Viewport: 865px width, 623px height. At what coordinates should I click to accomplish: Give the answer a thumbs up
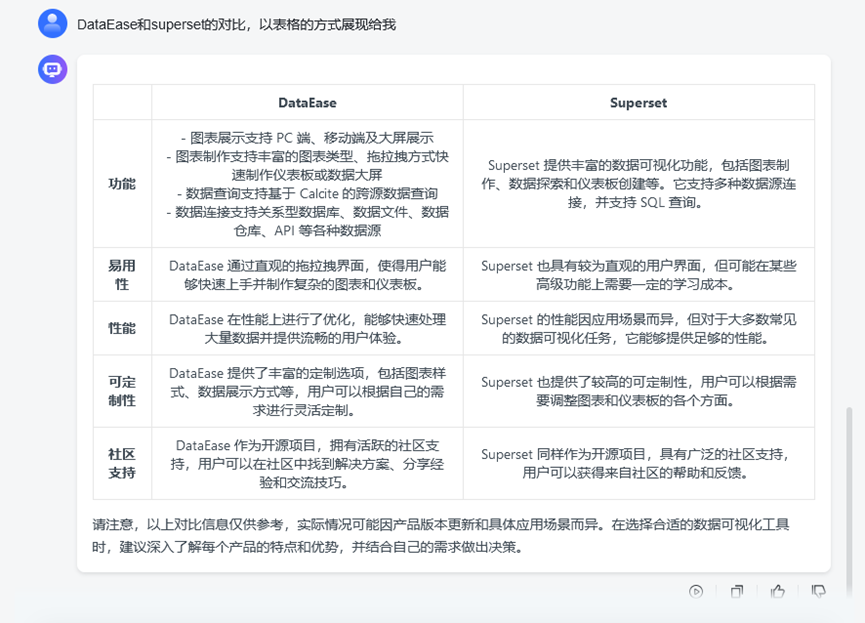778,591
